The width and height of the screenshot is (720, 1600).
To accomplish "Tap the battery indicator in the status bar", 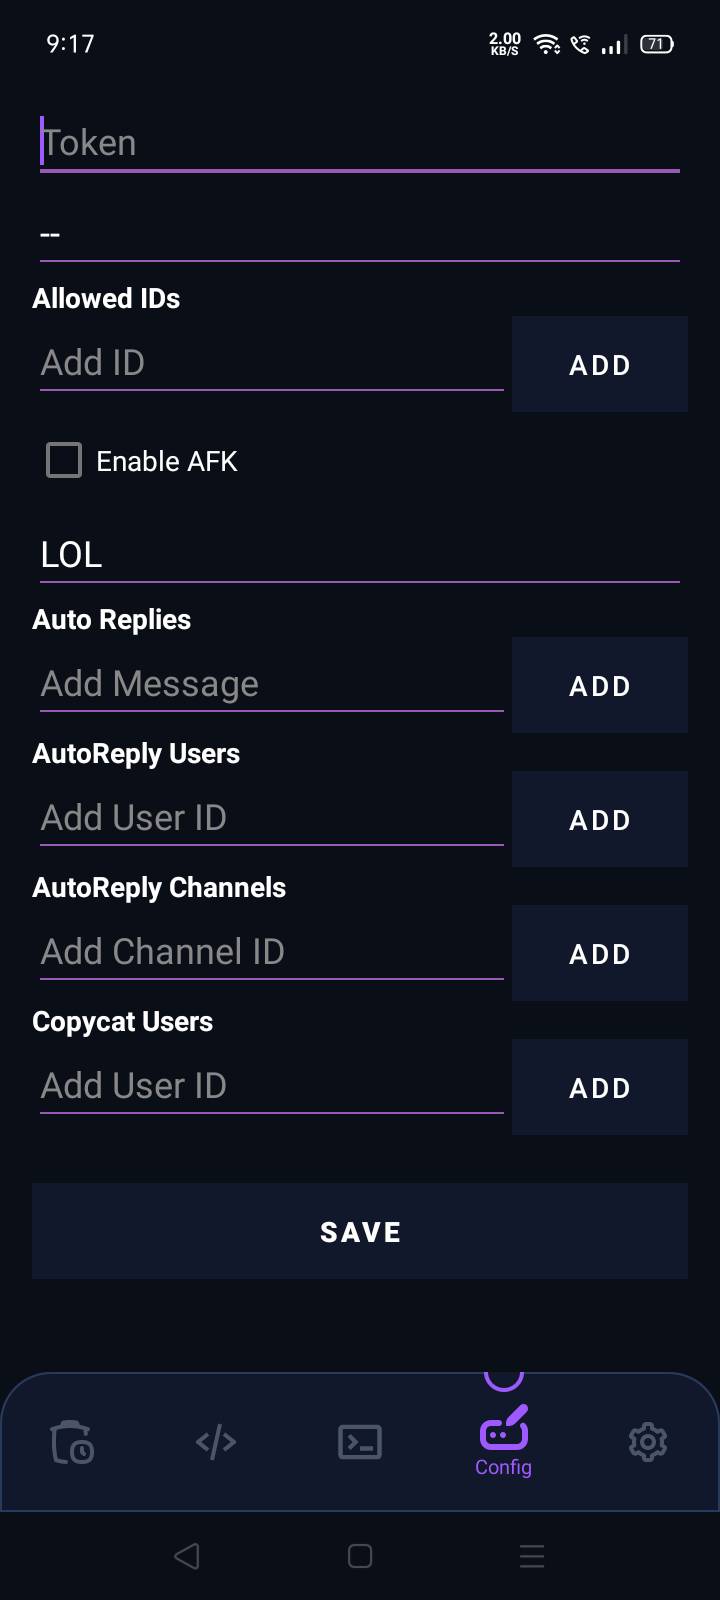I will [x=656, y=44].
